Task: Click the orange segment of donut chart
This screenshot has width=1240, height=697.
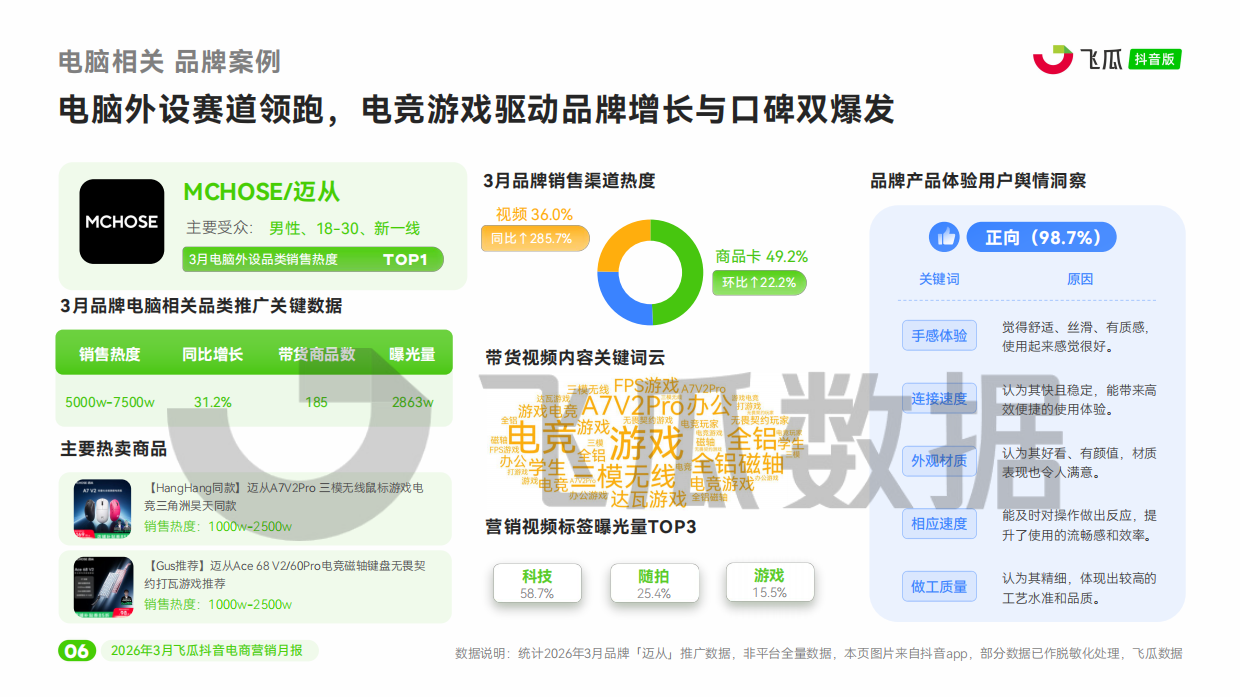Action: tap(621, 242)
